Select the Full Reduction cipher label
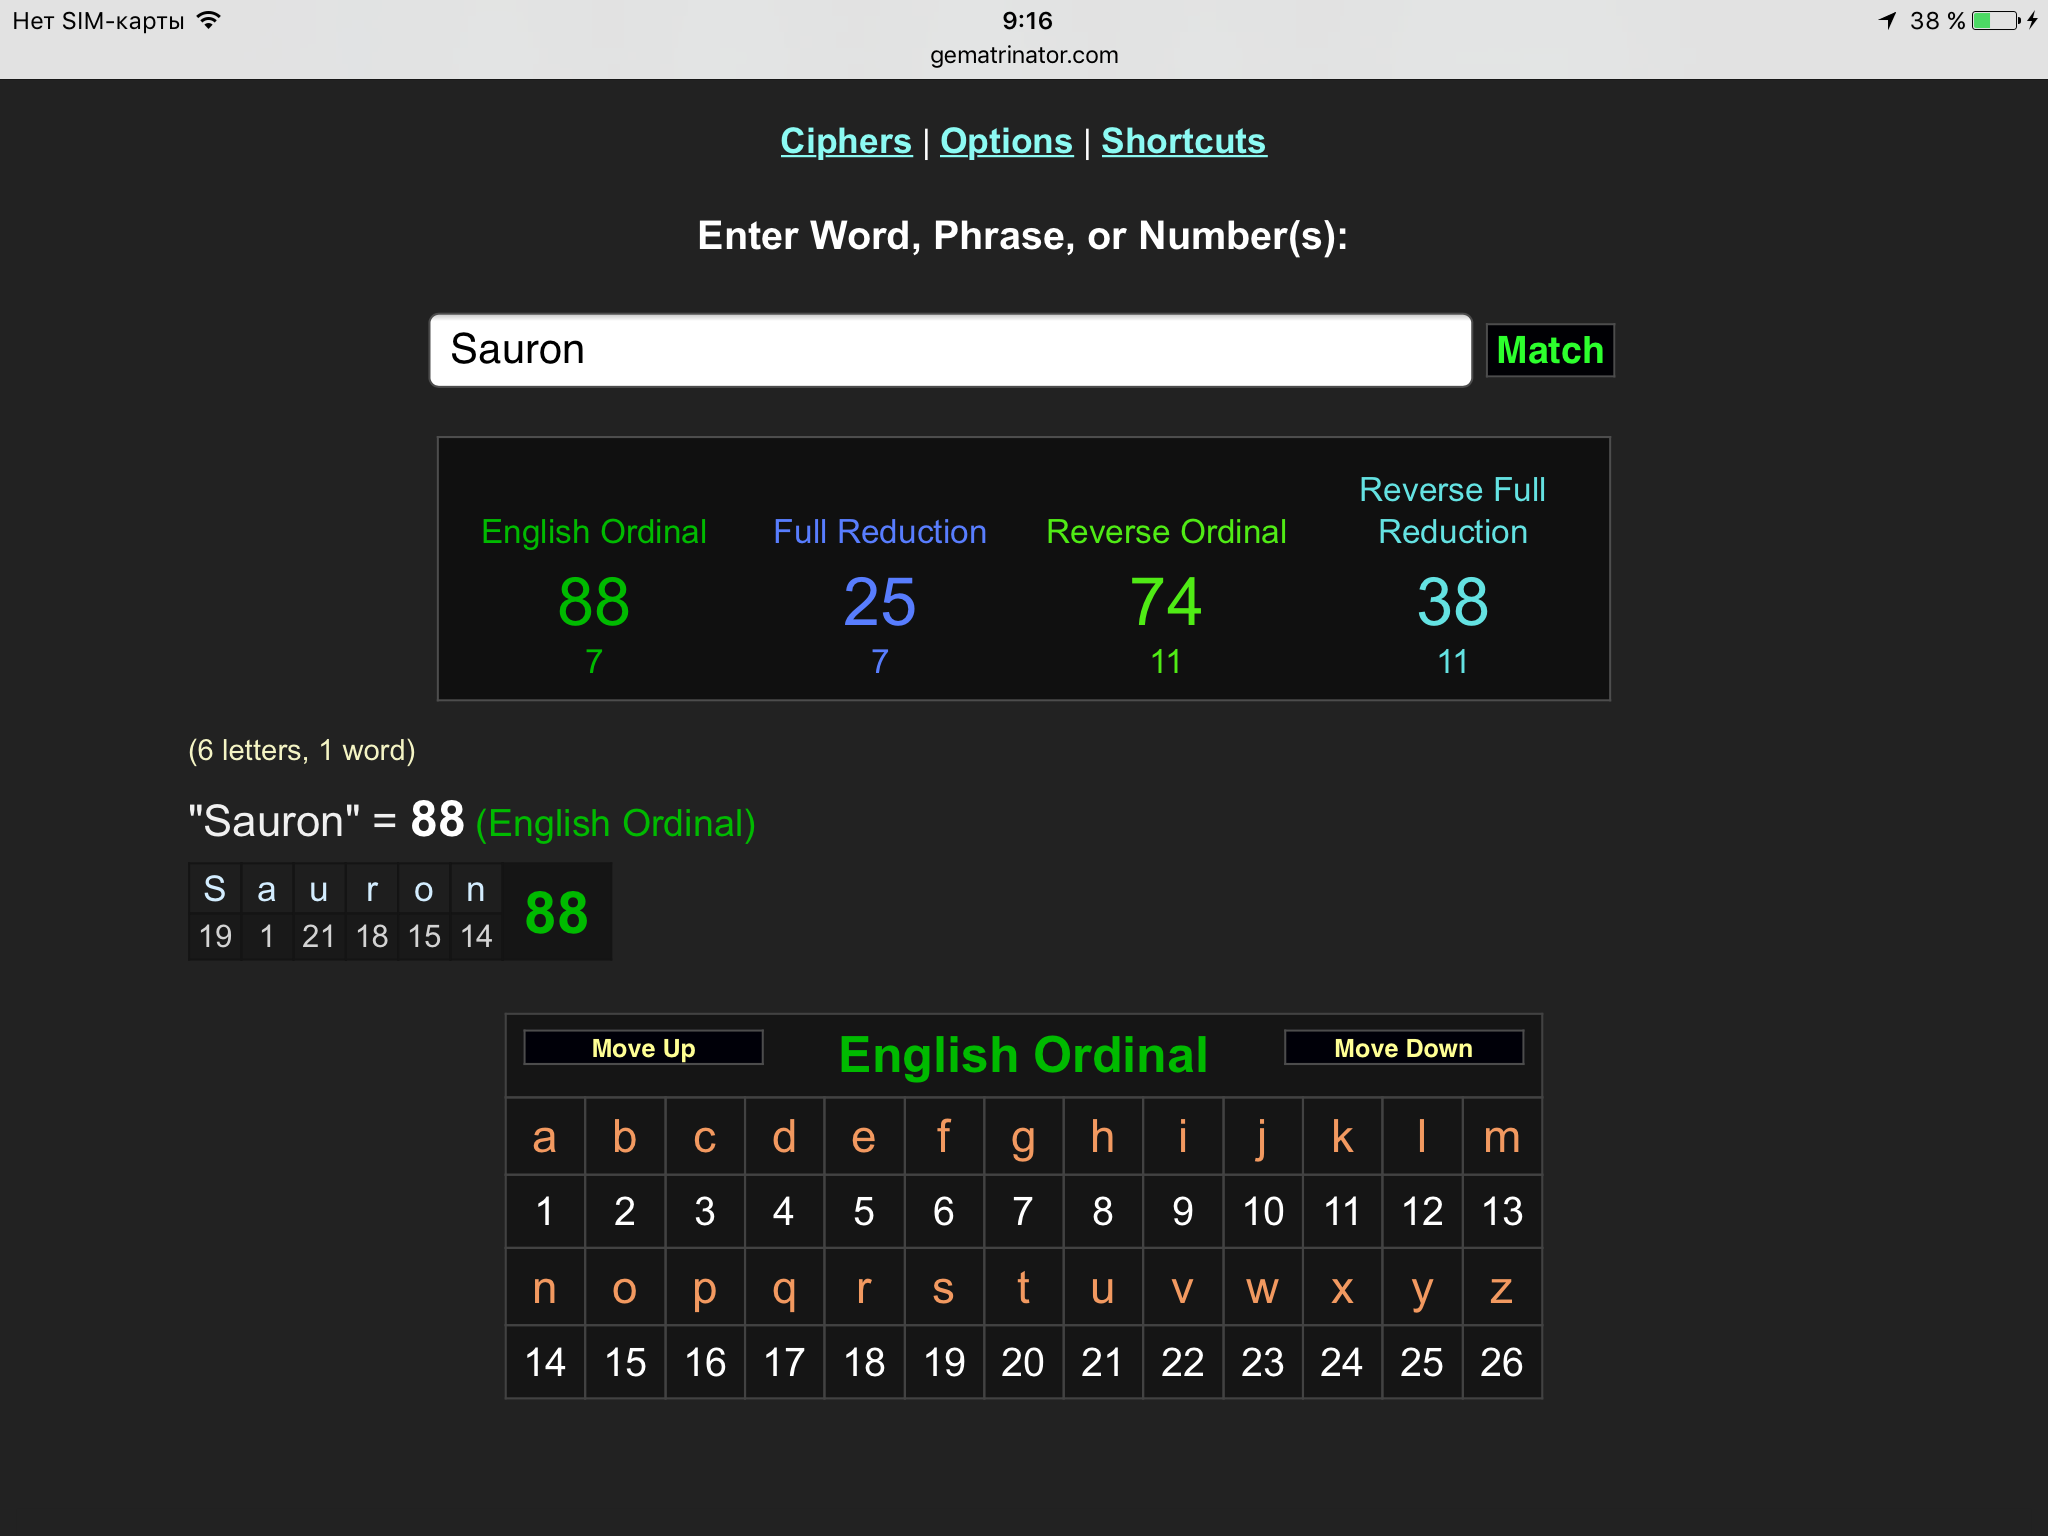Image resolution: width=2048 pixels, height=1536 pixels. (880, 532)
